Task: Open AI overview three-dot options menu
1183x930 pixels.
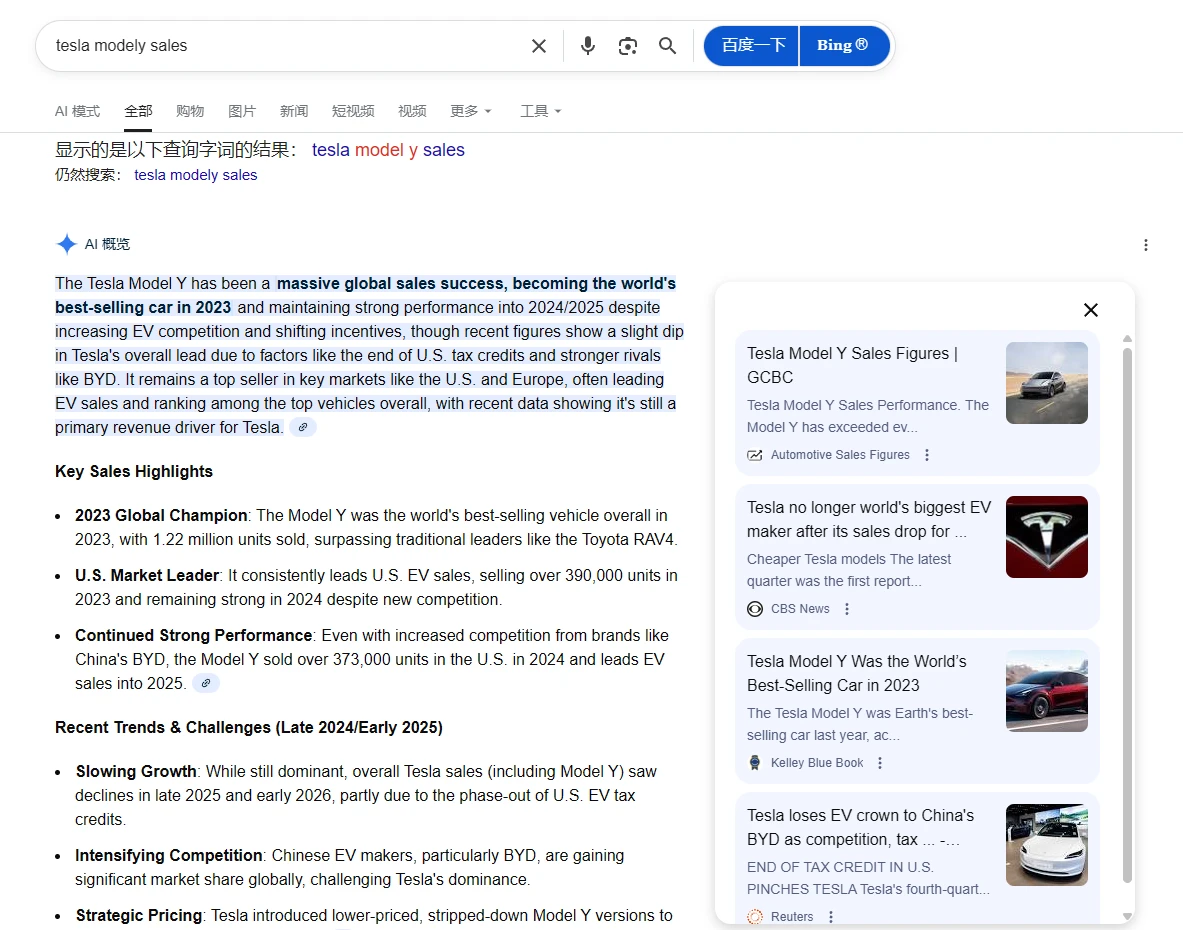Action: click(1146, 245)
